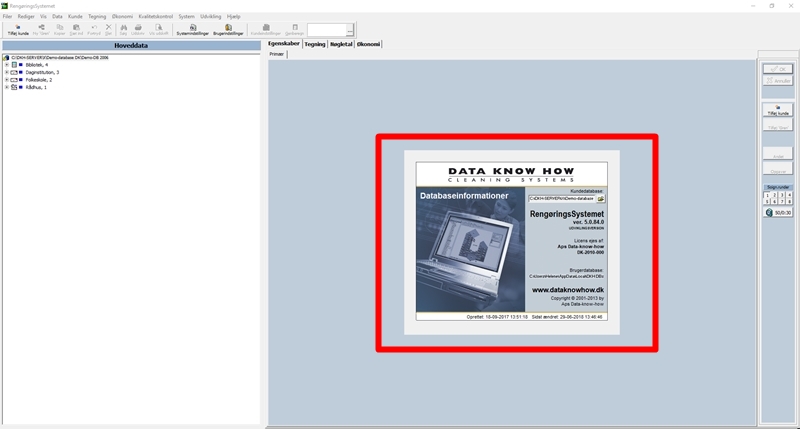Click the Sæt ind paste icon
800x429 pixels.
pos(76,30)
